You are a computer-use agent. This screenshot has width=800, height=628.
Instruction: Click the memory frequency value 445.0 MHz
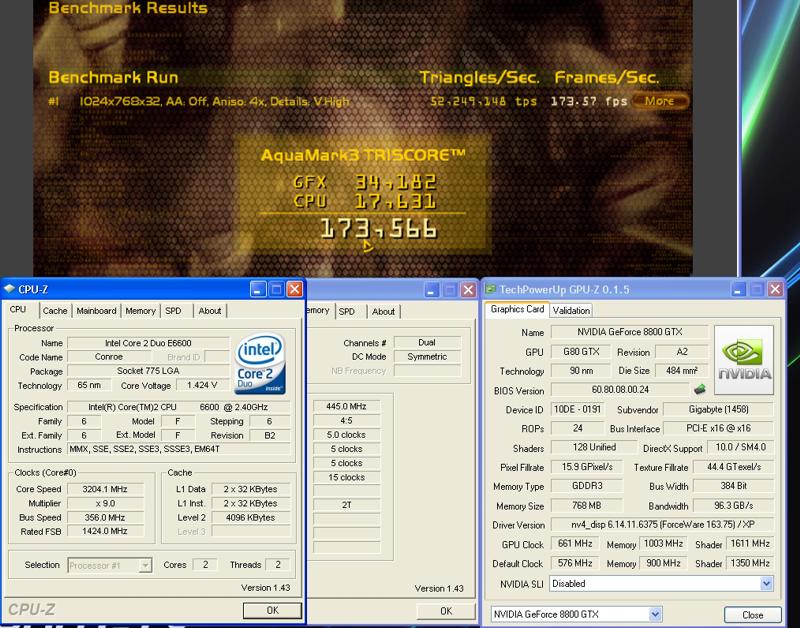click(x=346, y=407)
